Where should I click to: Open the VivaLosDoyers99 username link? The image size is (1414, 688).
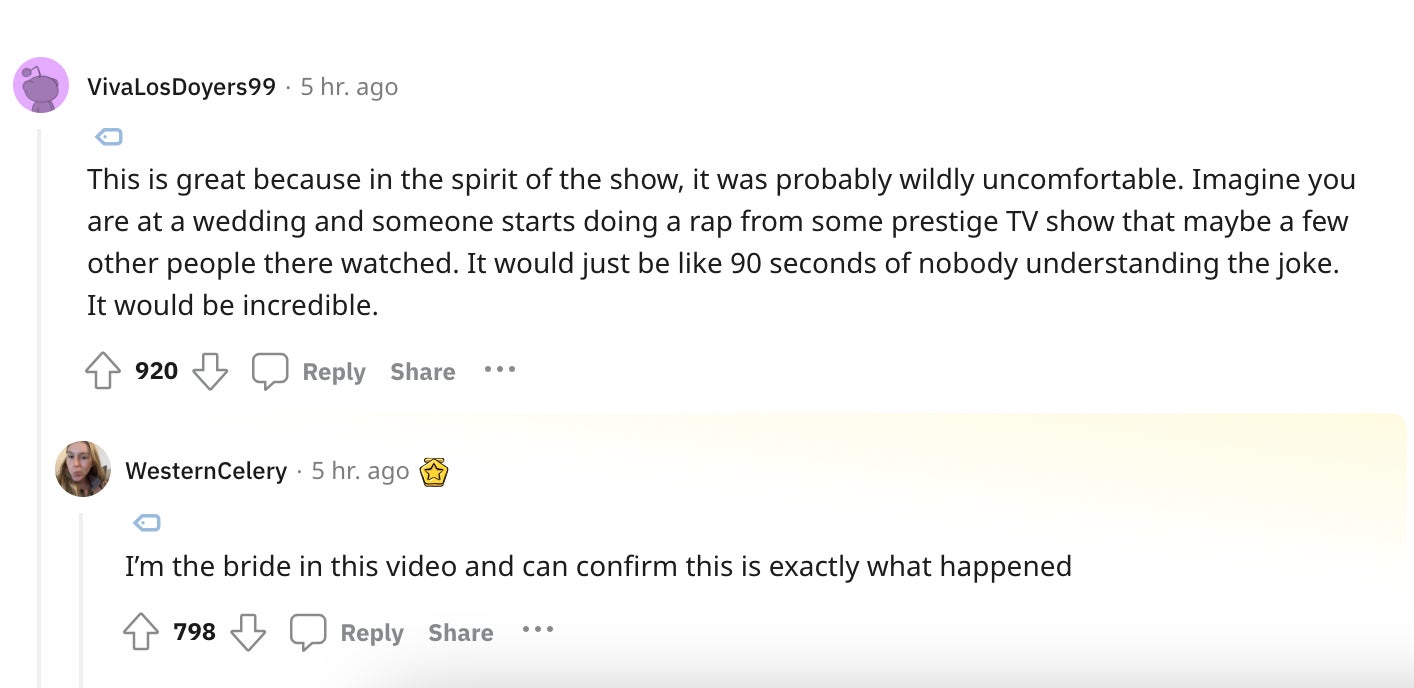[x=181, y=87]
